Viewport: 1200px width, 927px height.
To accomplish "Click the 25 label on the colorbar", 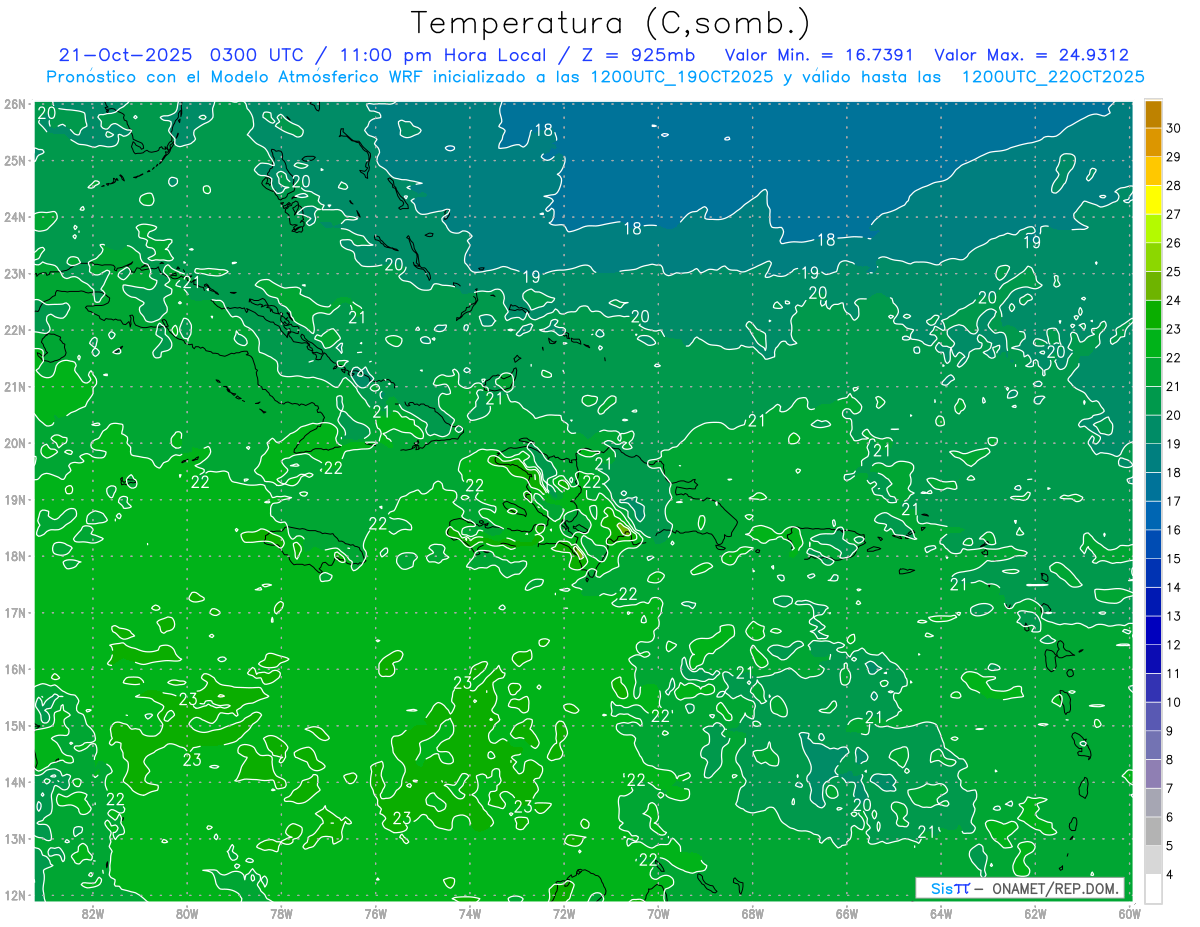I will click(1173, 272).
